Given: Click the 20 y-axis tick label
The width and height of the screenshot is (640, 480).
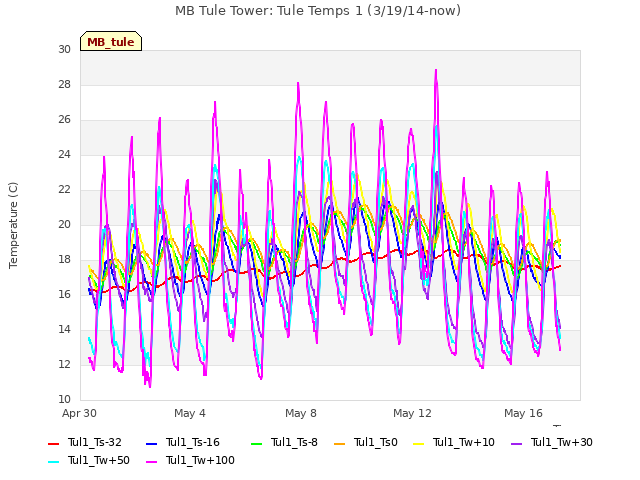Looking at the screenshot, I should (x=64, y=224).
